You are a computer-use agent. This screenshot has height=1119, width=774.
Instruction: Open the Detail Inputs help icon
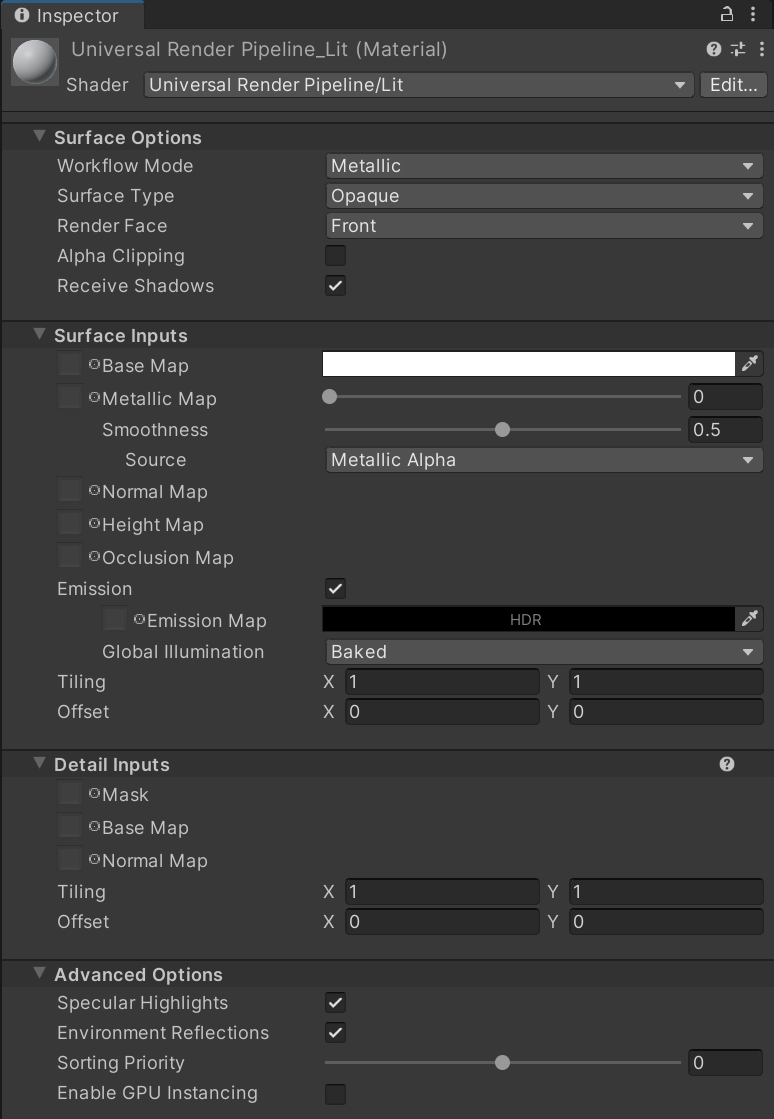click(727, 764)
